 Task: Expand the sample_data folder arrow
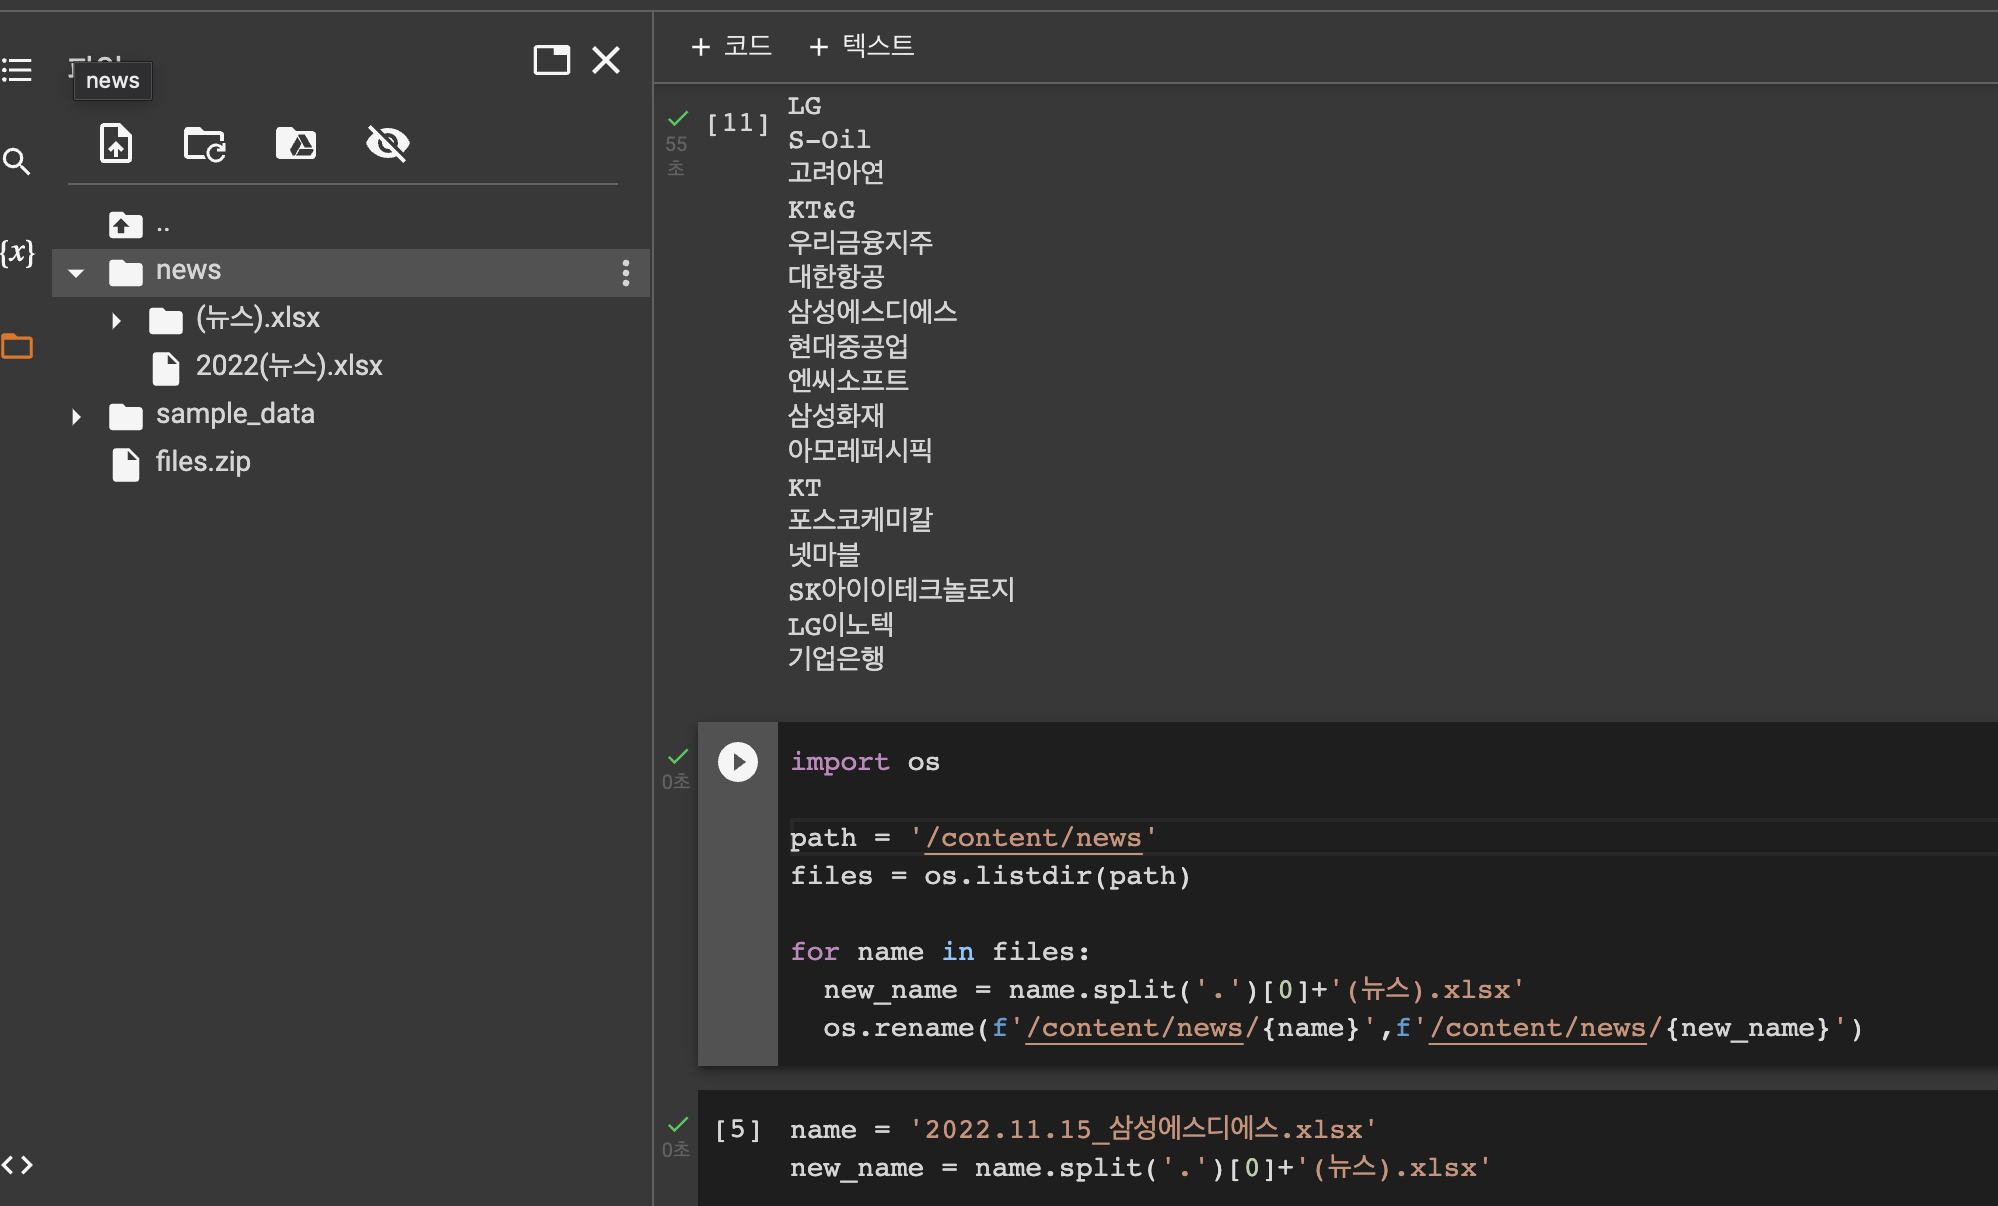(x=76, y=416)
